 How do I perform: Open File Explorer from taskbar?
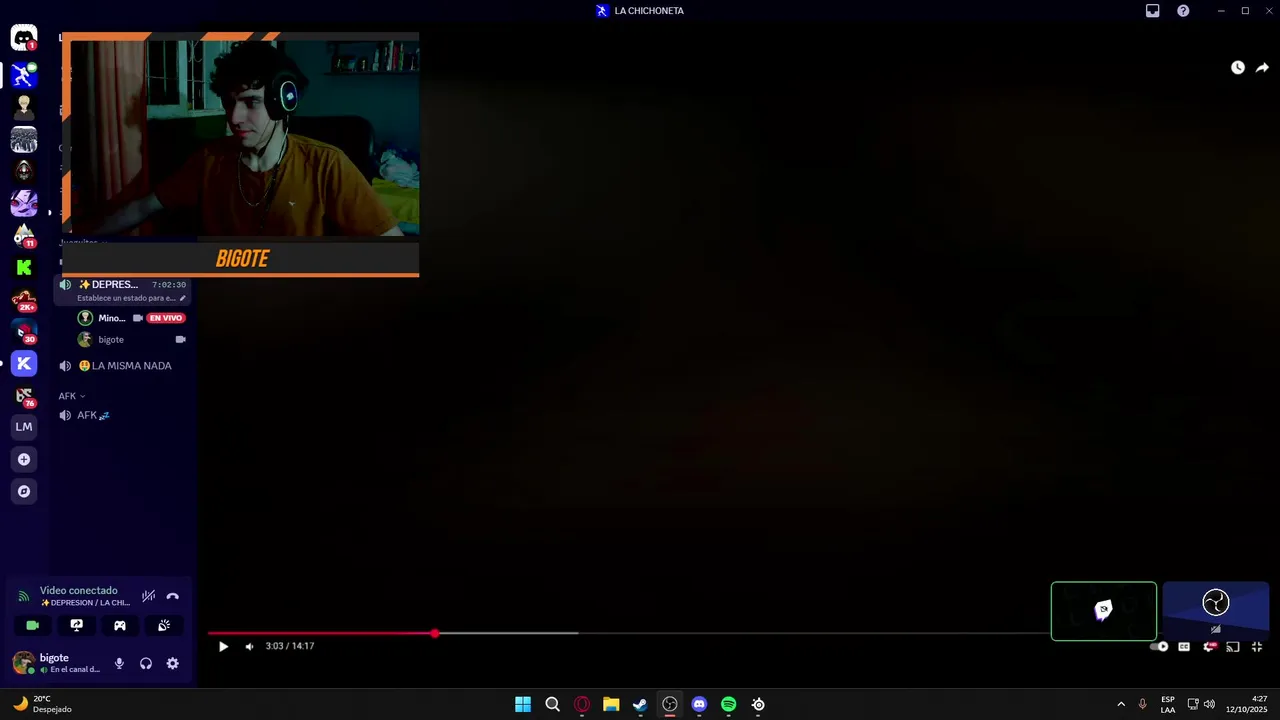tap(611, 704)
